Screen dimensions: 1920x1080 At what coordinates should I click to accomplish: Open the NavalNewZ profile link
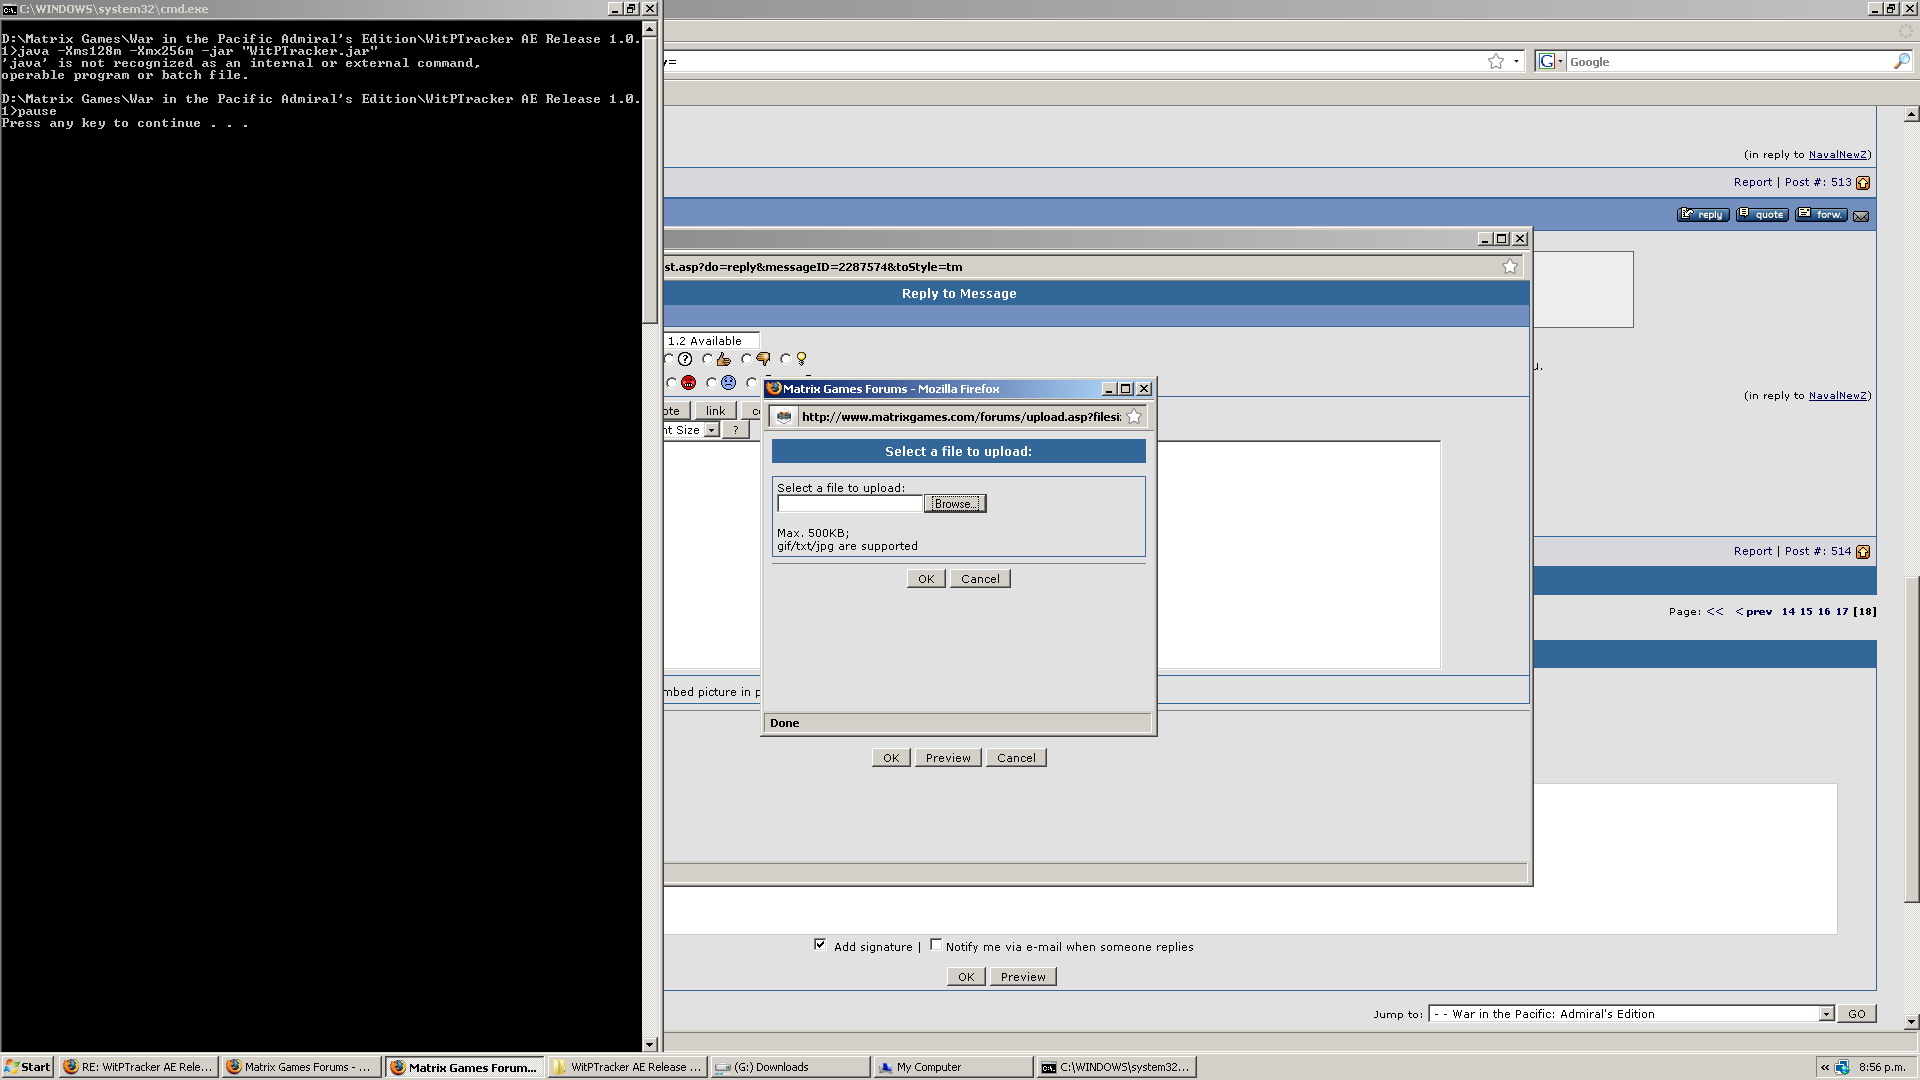pos(1837,155)
